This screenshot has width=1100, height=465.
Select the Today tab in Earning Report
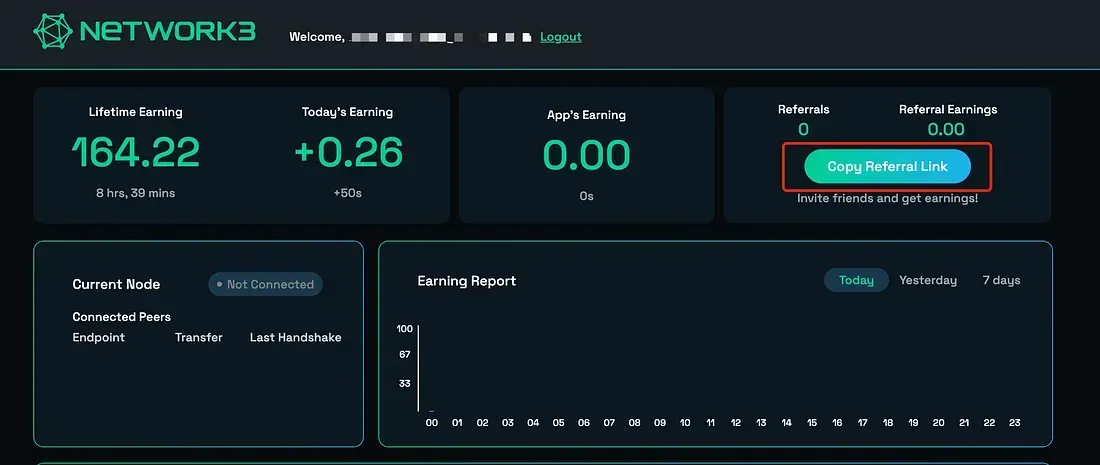856,280
